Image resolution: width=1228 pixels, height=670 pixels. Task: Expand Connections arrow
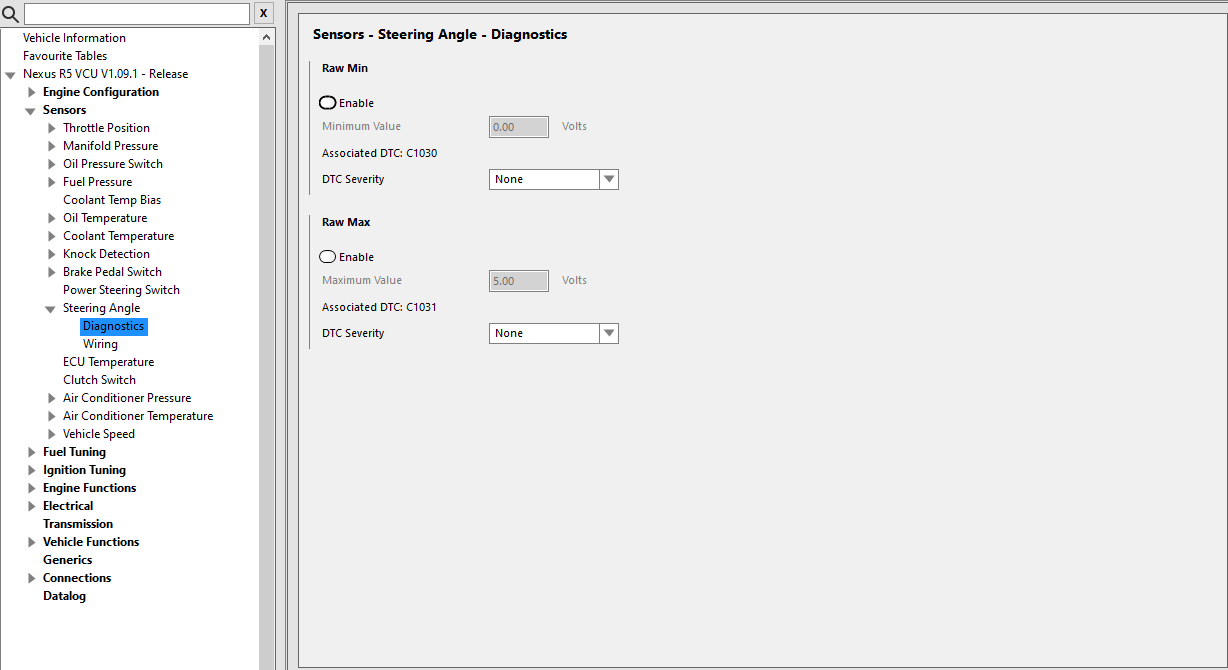pyautogui.click(x=32, y=578)
